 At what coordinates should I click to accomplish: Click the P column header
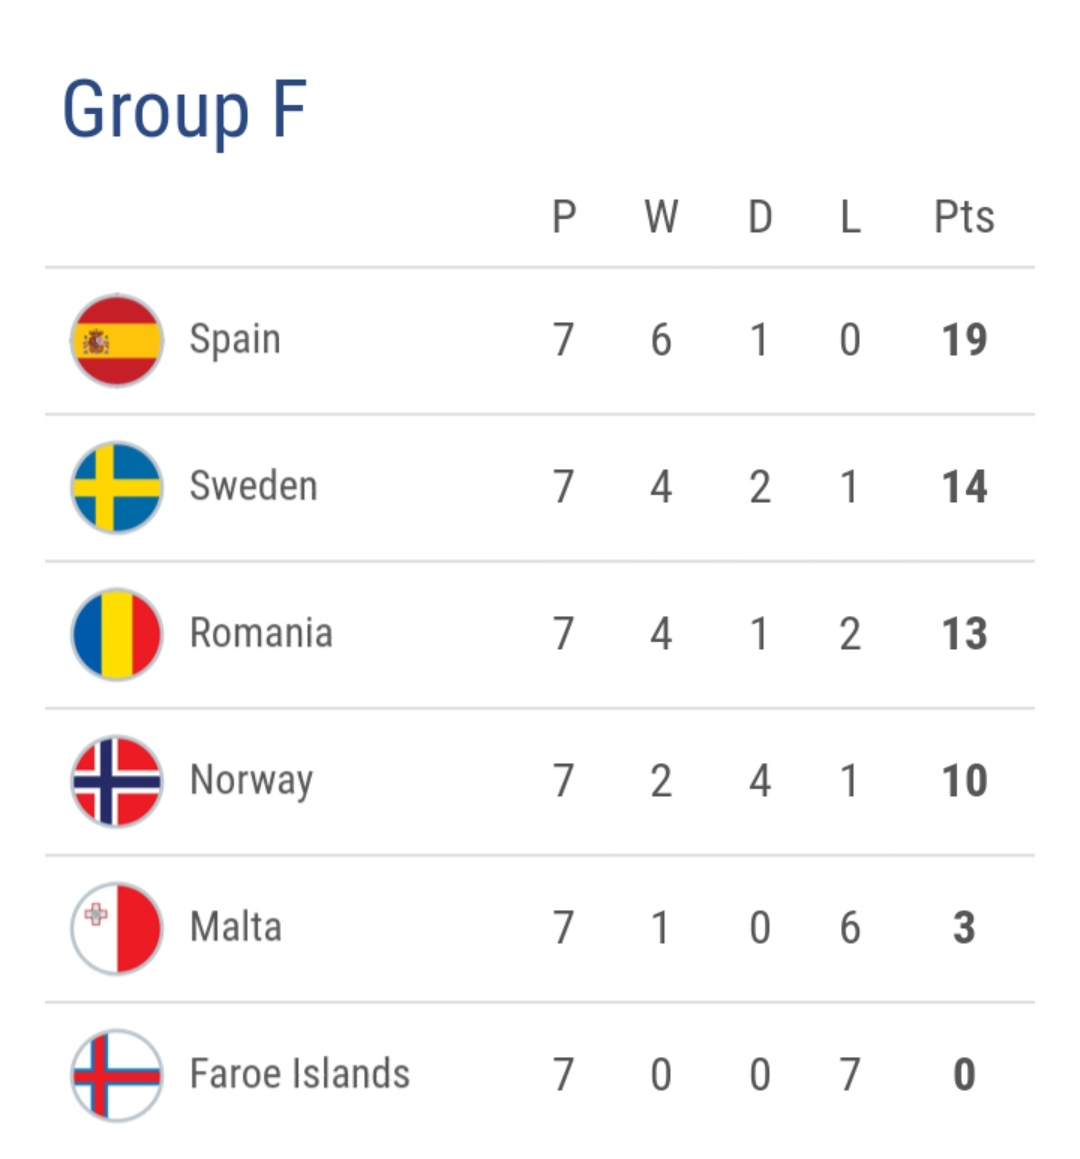(564, 217)
